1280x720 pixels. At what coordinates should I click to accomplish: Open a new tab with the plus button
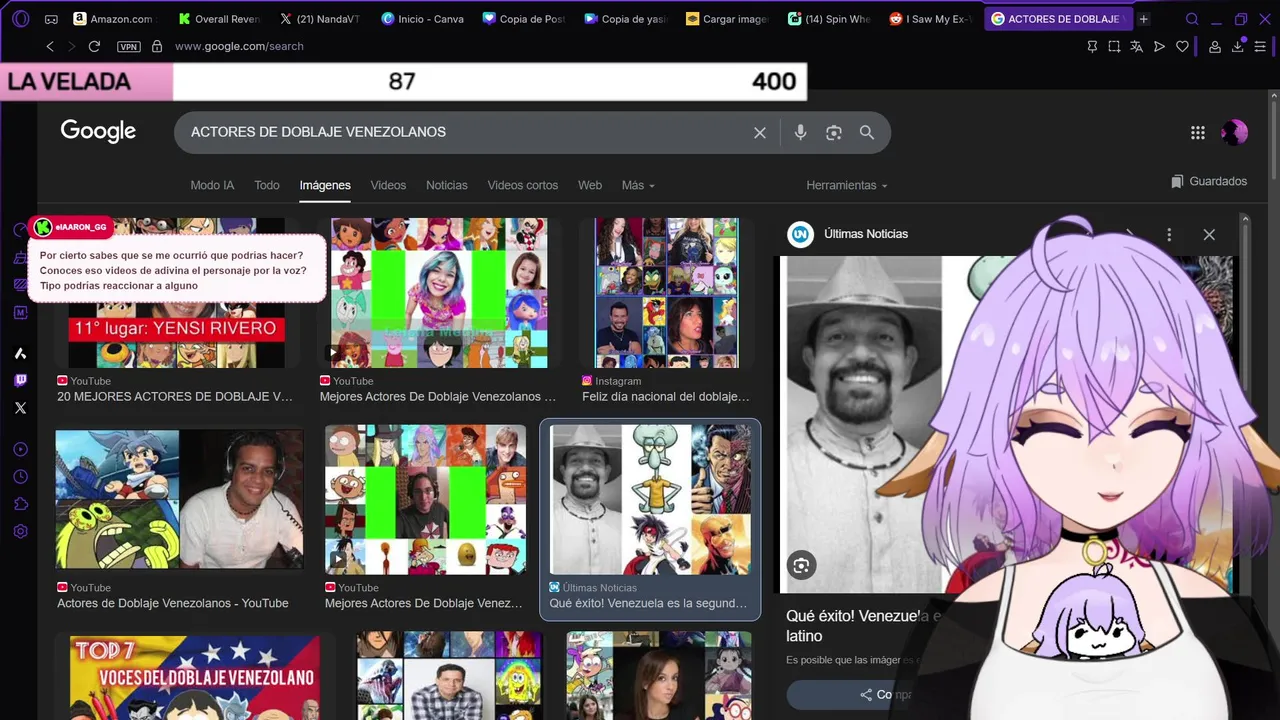click(x=1144, y=19)
